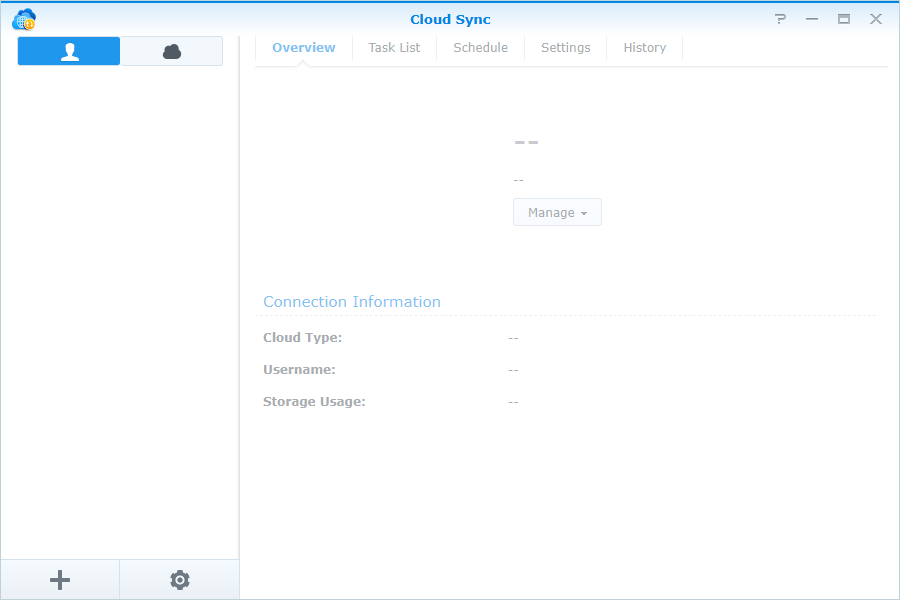Image resolution: width=900 pixels, height=600 pixels.
Task: Click the Cloud Sync app logo icon
Action: point(24,20)
